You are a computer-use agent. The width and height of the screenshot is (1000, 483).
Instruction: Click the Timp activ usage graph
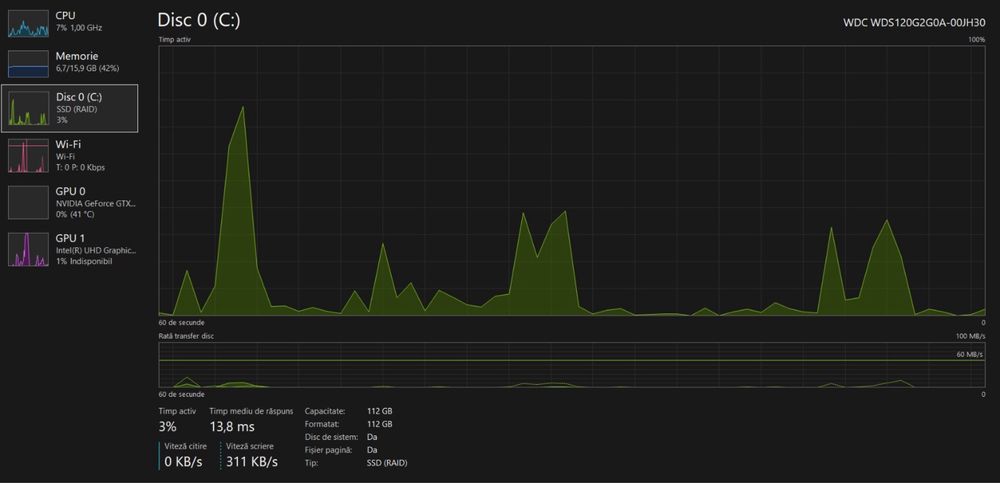(572, 181)
